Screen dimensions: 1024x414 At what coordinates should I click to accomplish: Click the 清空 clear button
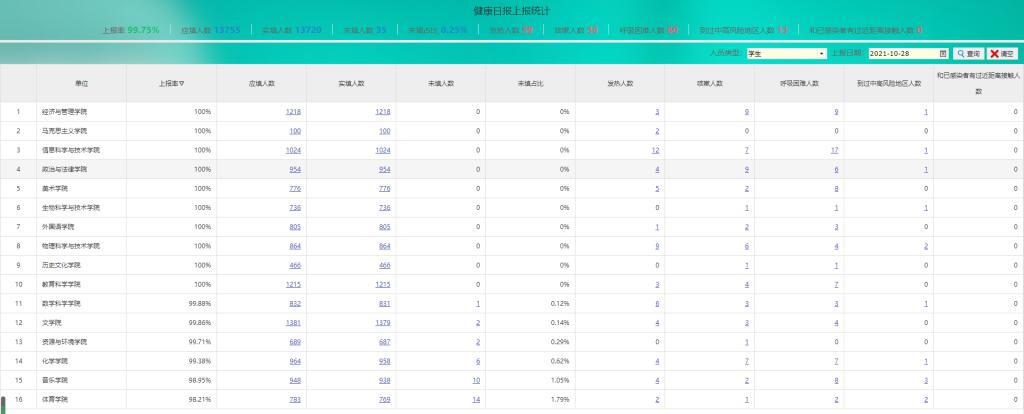click(x=1003, y=53)
